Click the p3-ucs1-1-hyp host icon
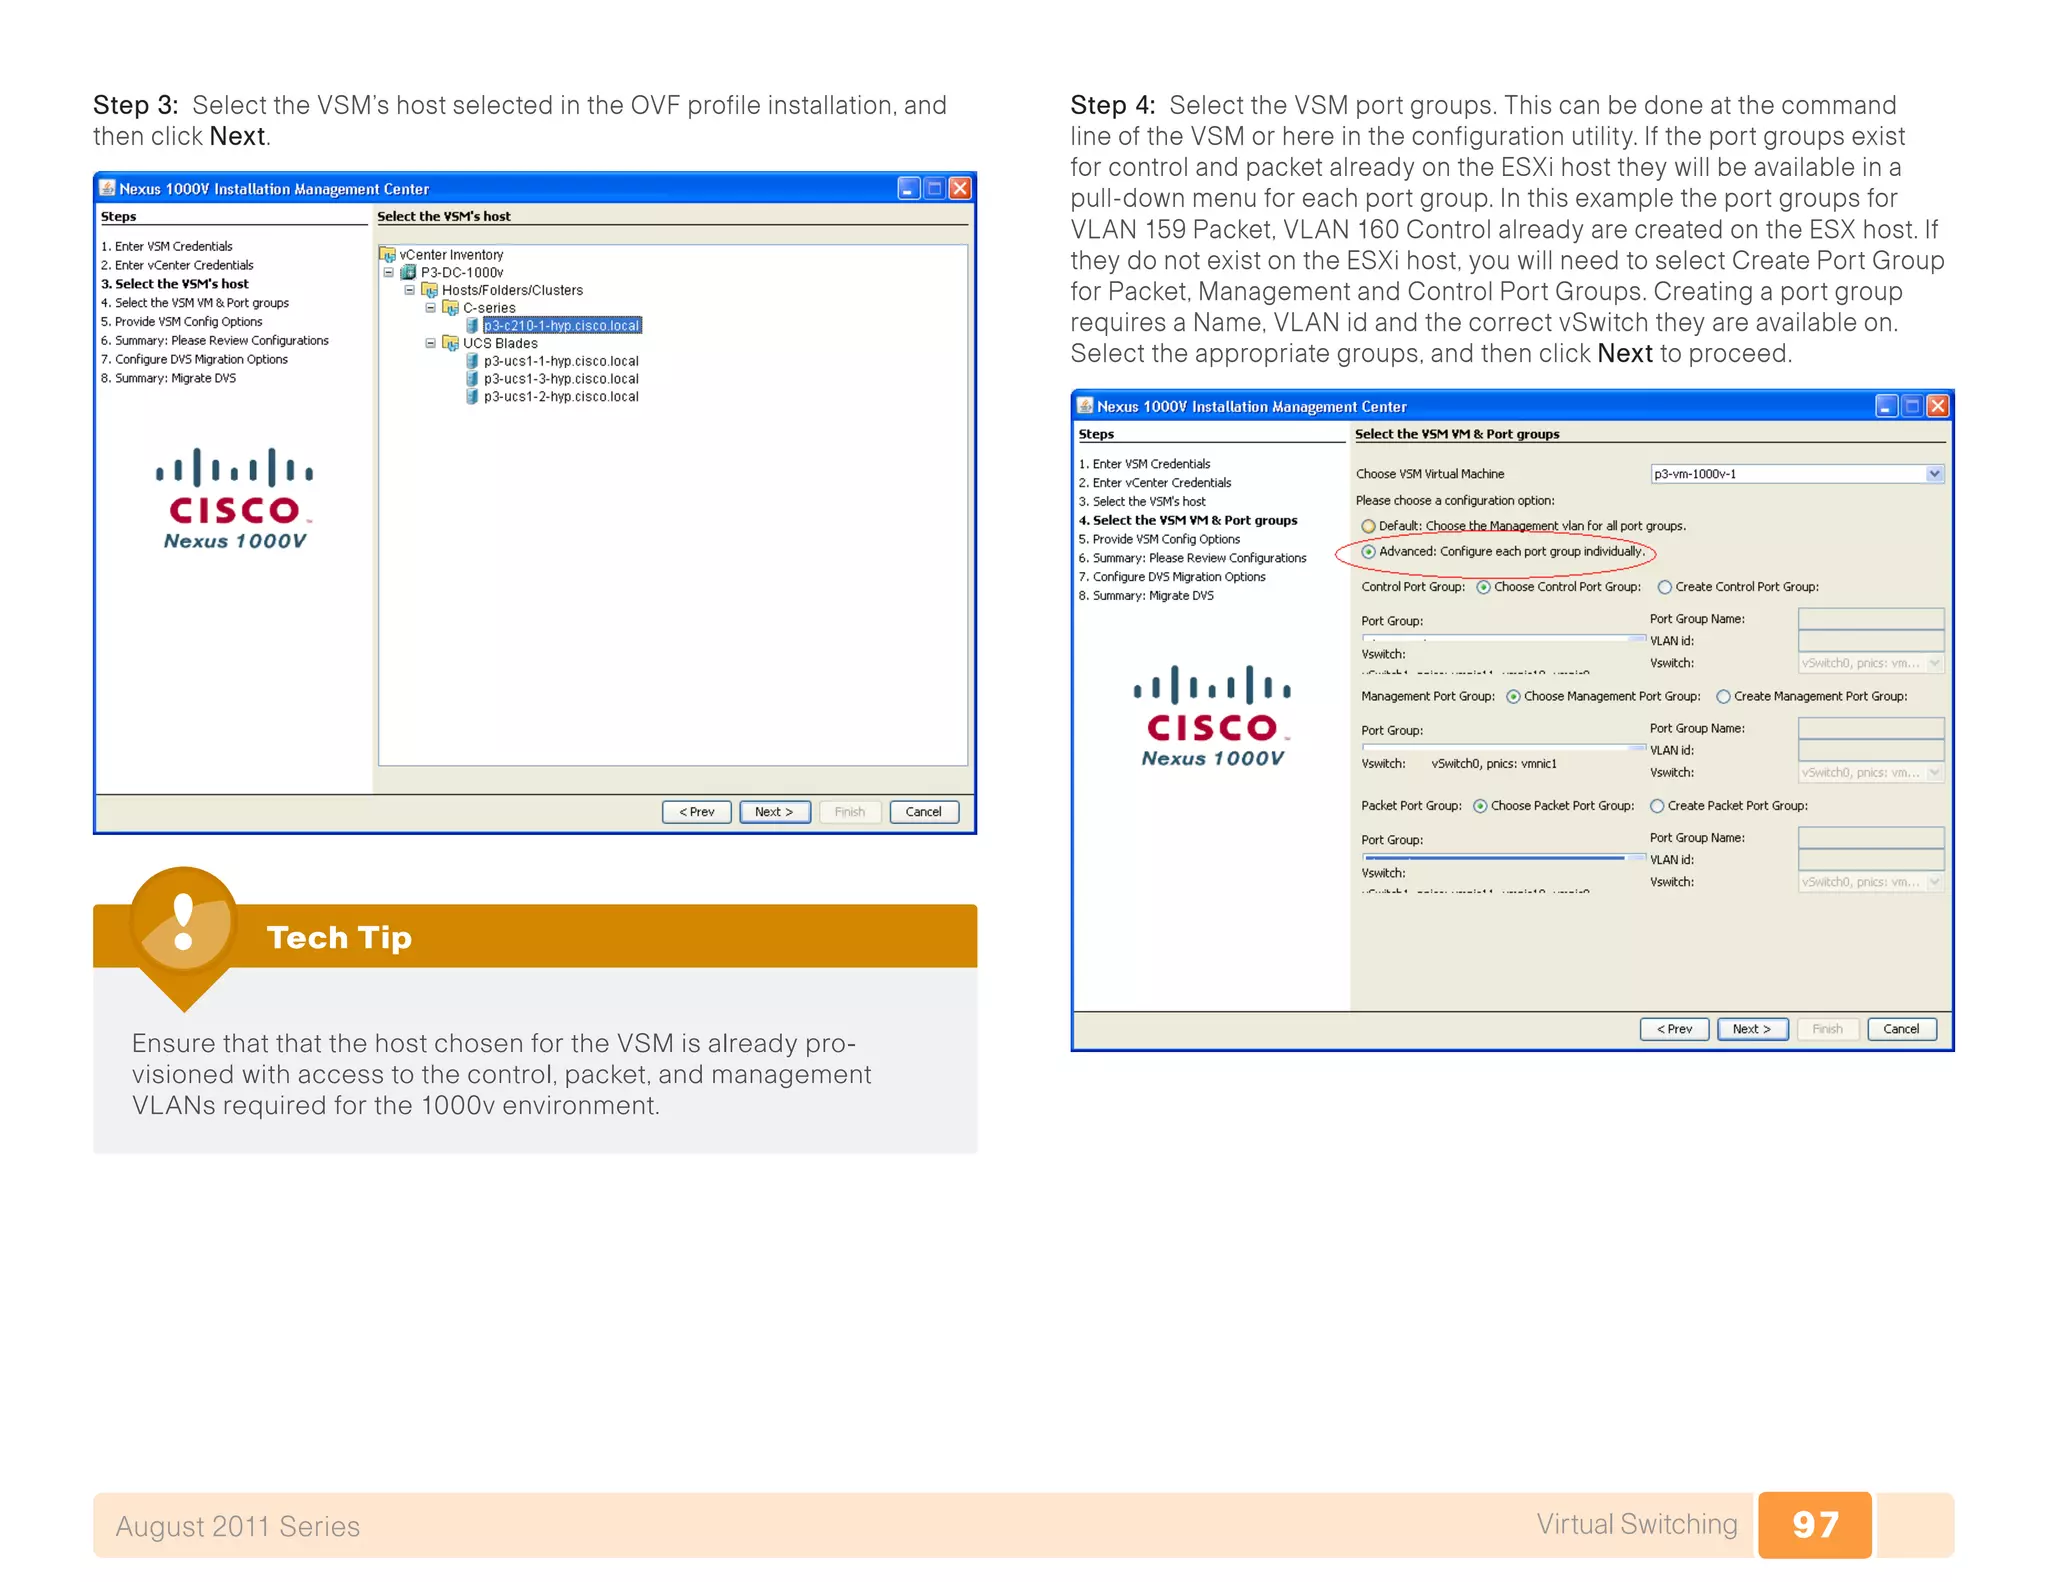The width and height of the screenshot is (2048, 1582). pyautogui.click(x=471, y=361)
